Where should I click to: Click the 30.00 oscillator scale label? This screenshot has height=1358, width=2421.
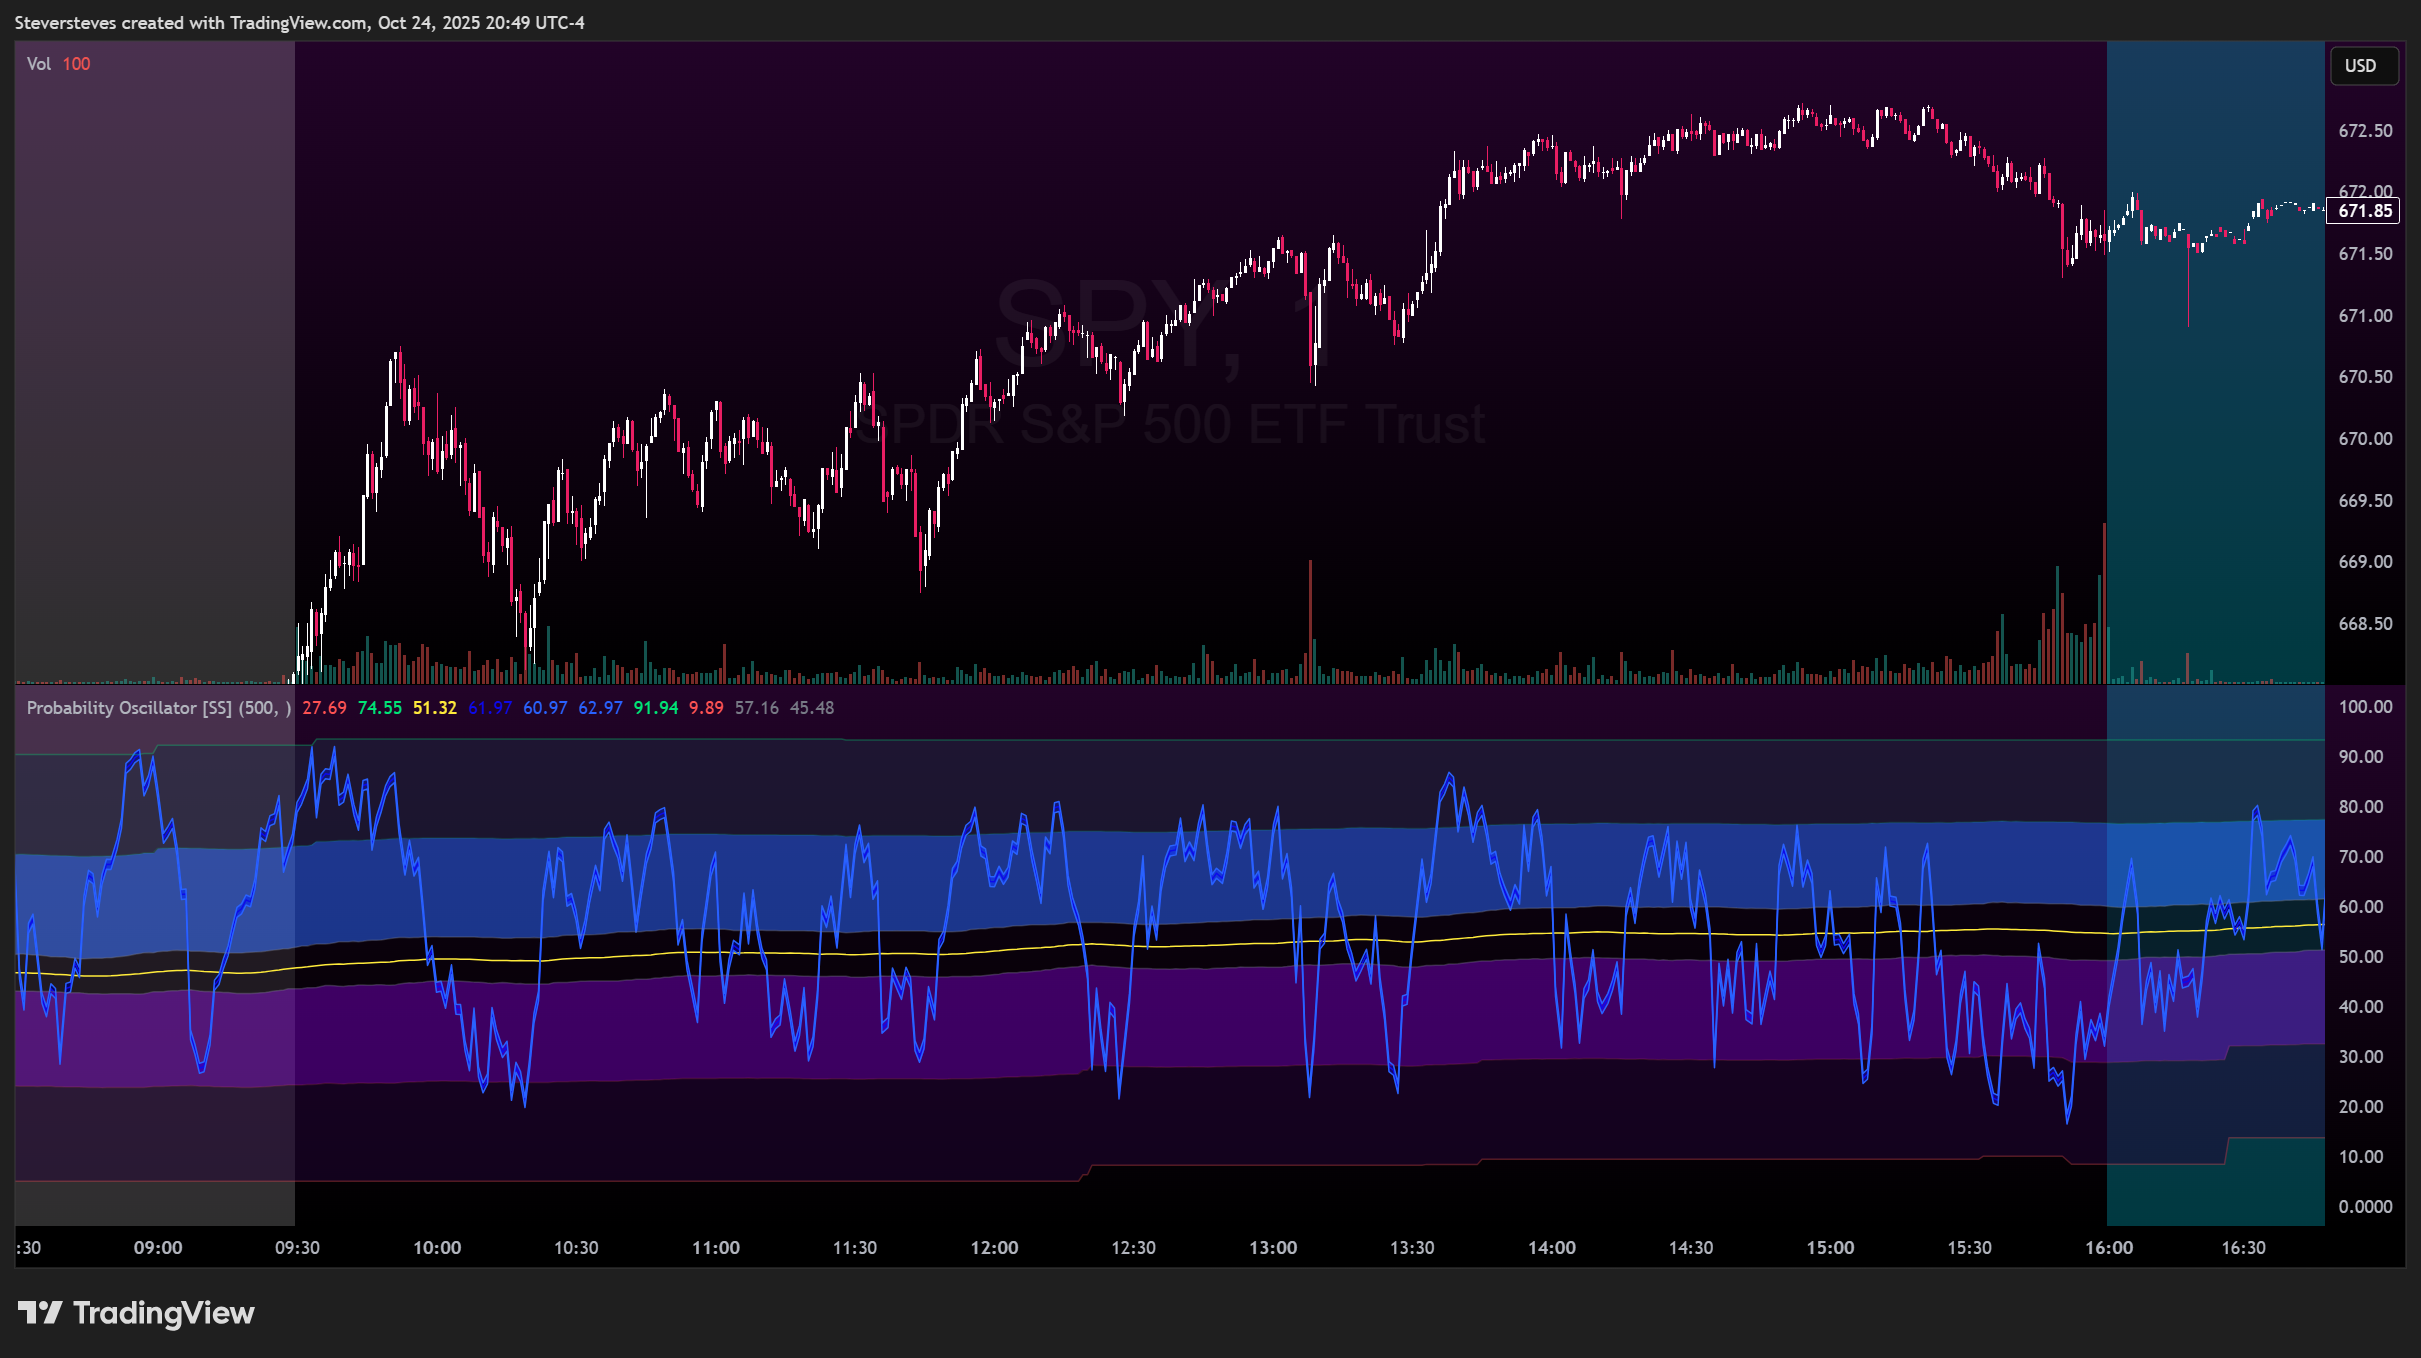click(2361, 1057)
